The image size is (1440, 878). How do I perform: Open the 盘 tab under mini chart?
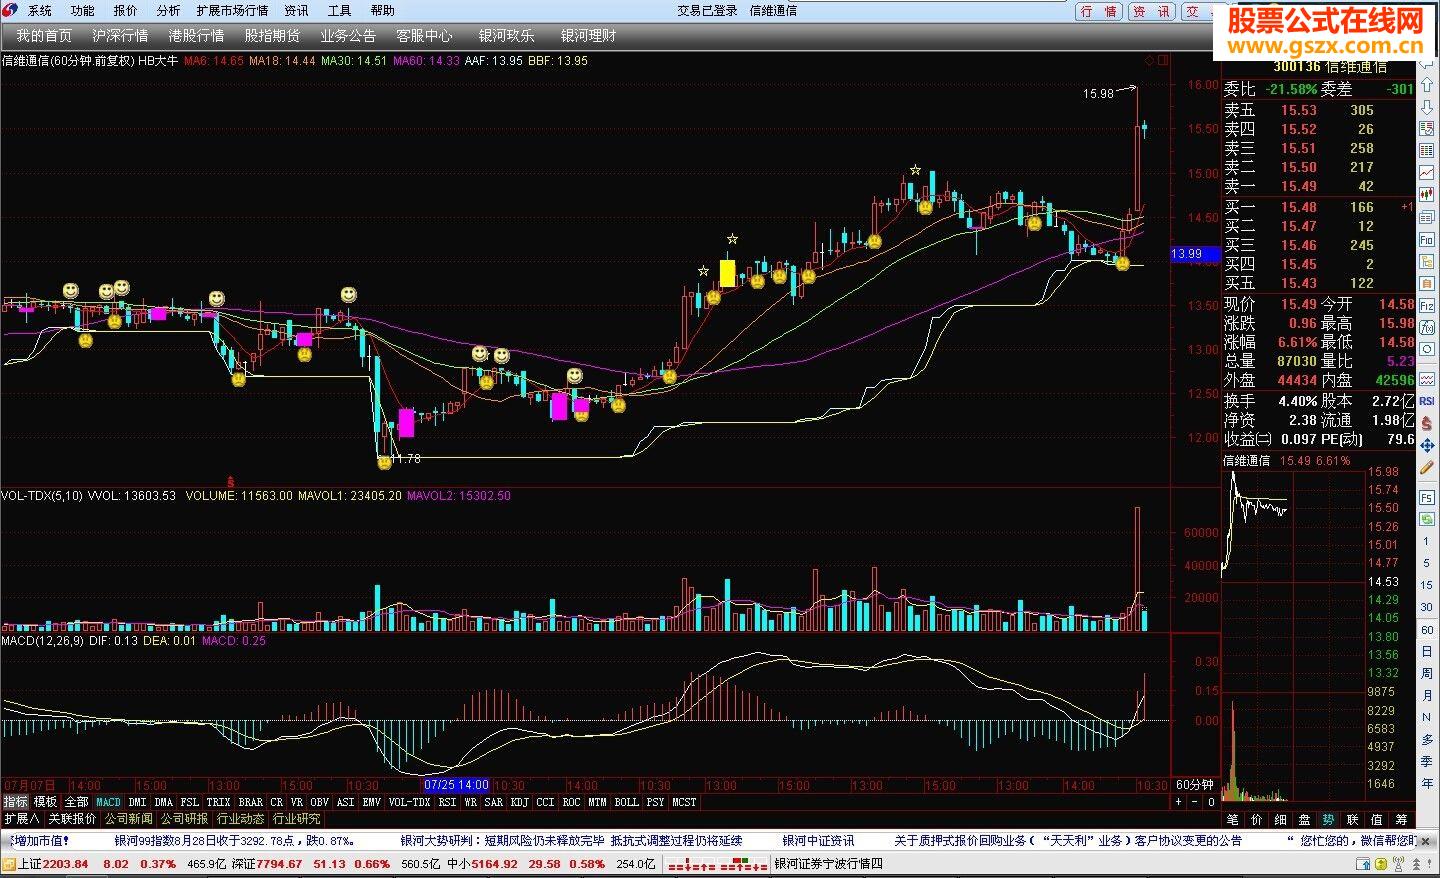point(1305,819)
